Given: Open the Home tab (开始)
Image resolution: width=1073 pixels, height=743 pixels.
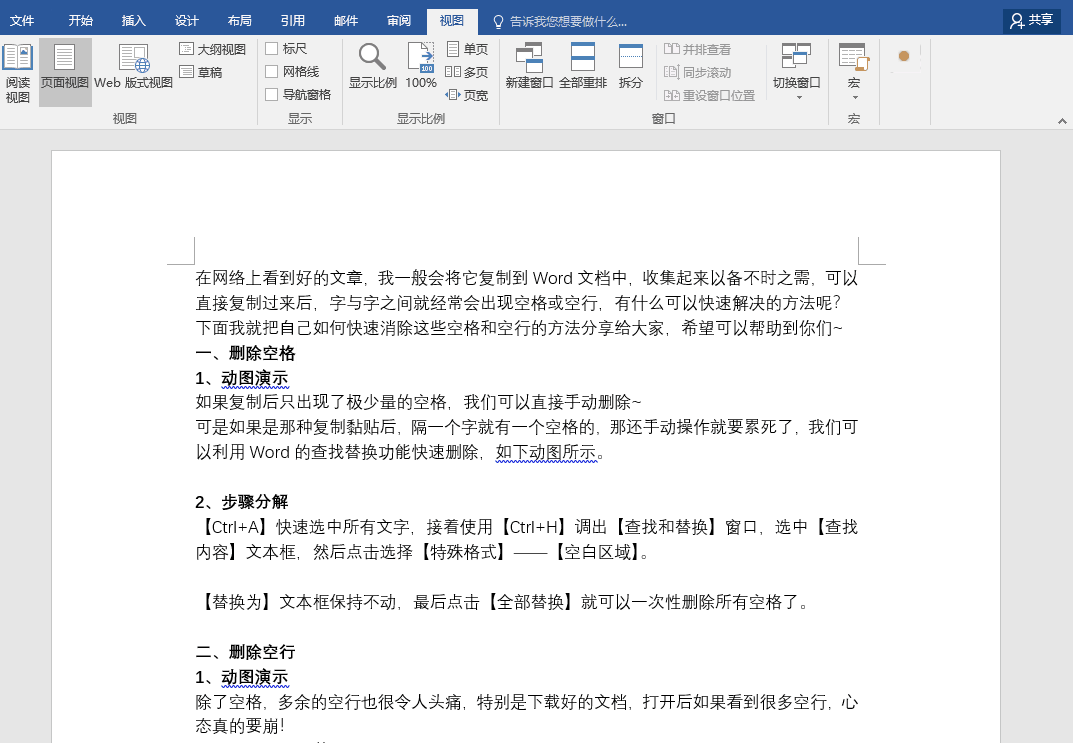Looking at the screenshot, I should pyautogui.click(x=81, y=21).
